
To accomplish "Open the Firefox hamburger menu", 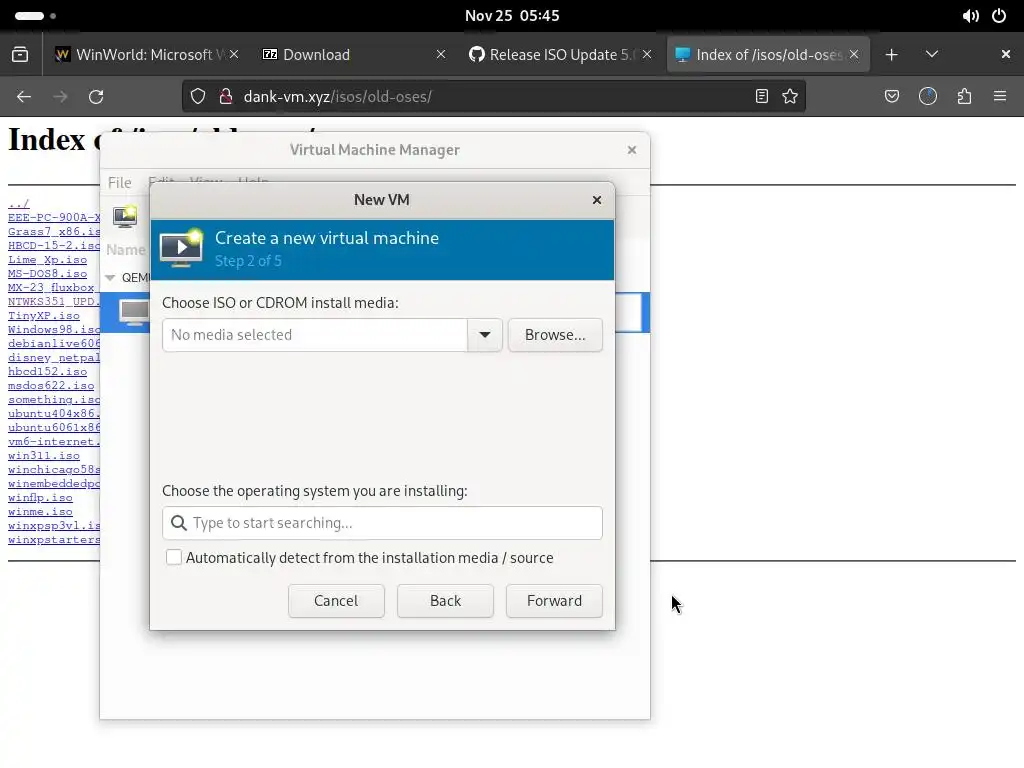I will coord(1000,97).
